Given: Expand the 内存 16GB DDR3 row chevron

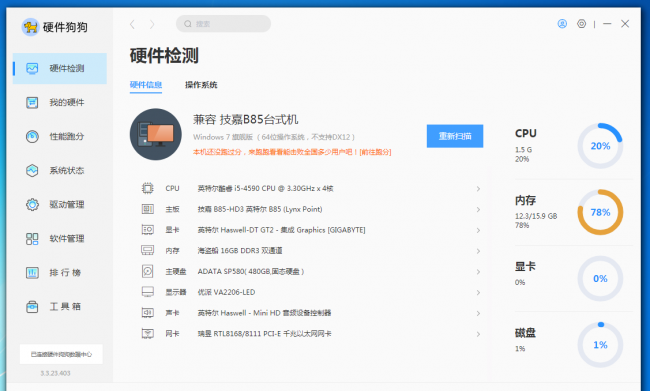Looking at the screenshot, I should click(x=478, y=251).
